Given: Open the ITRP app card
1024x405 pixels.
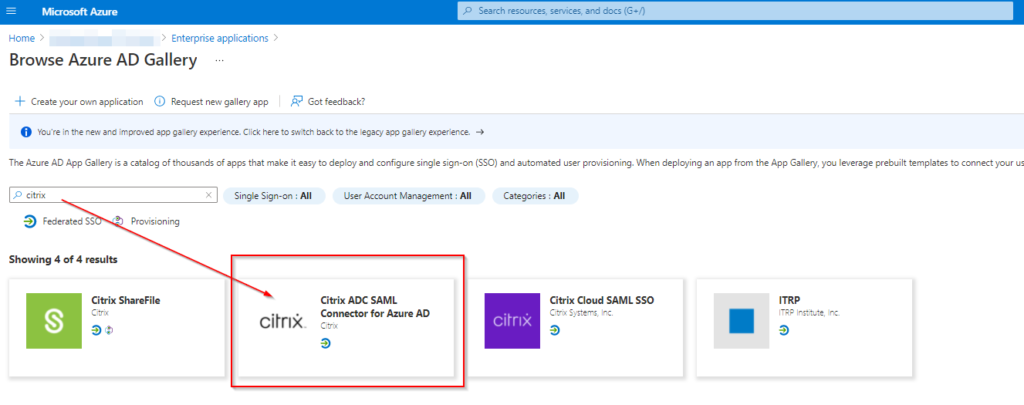Looking at the screenshot, I should coord(805,328).
